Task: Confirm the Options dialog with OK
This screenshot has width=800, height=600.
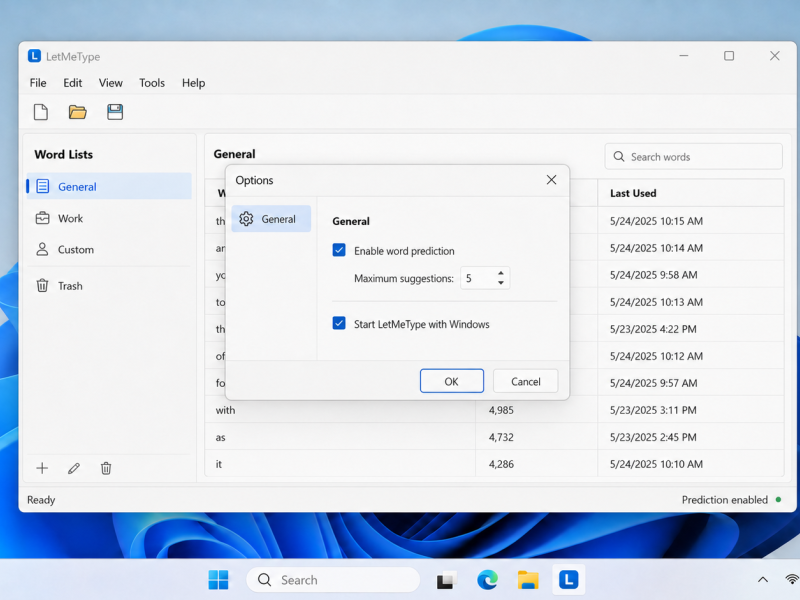Action: pyautogui.click(x=452, y=381)
